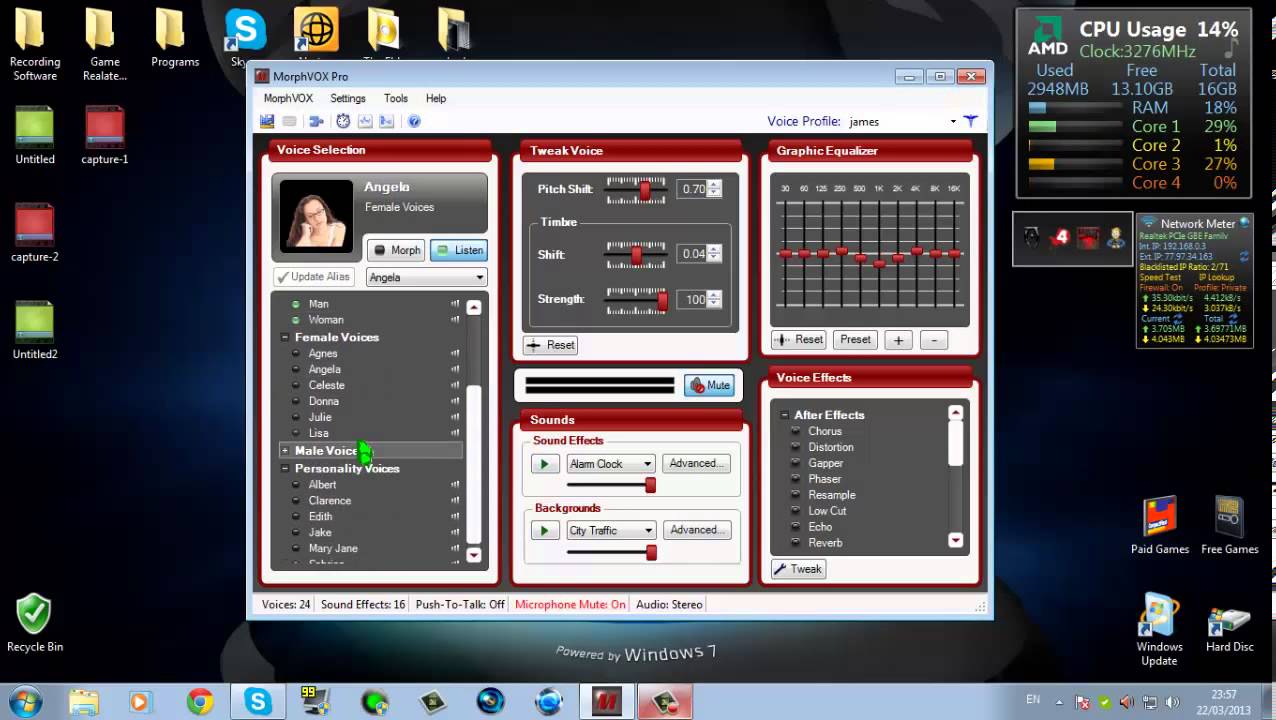1276x720 pixels.
Task: Click the stopwatch toolbar icon
Action: pos(343,121)
